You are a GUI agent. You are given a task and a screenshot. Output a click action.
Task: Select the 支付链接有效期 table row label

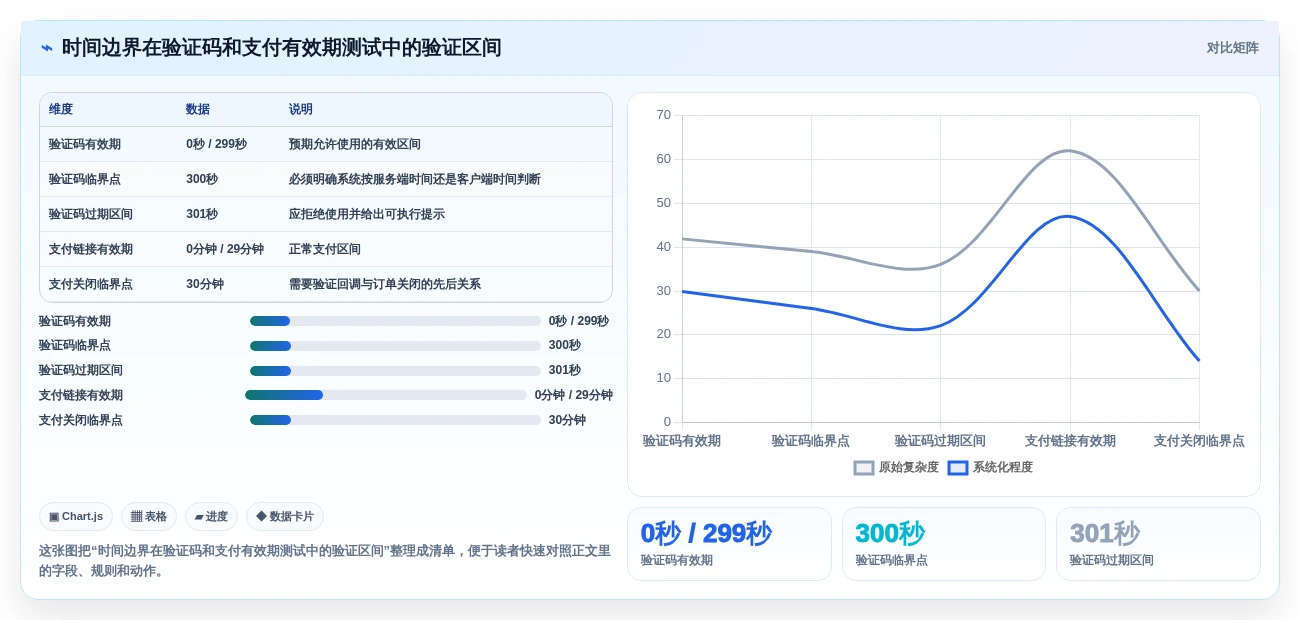91,249
